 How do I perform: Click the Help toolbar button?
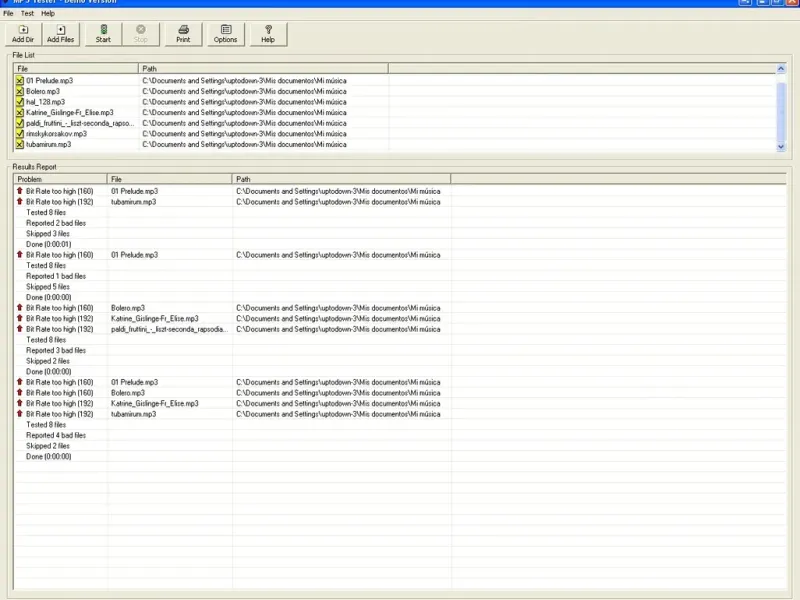coord(268,34)
